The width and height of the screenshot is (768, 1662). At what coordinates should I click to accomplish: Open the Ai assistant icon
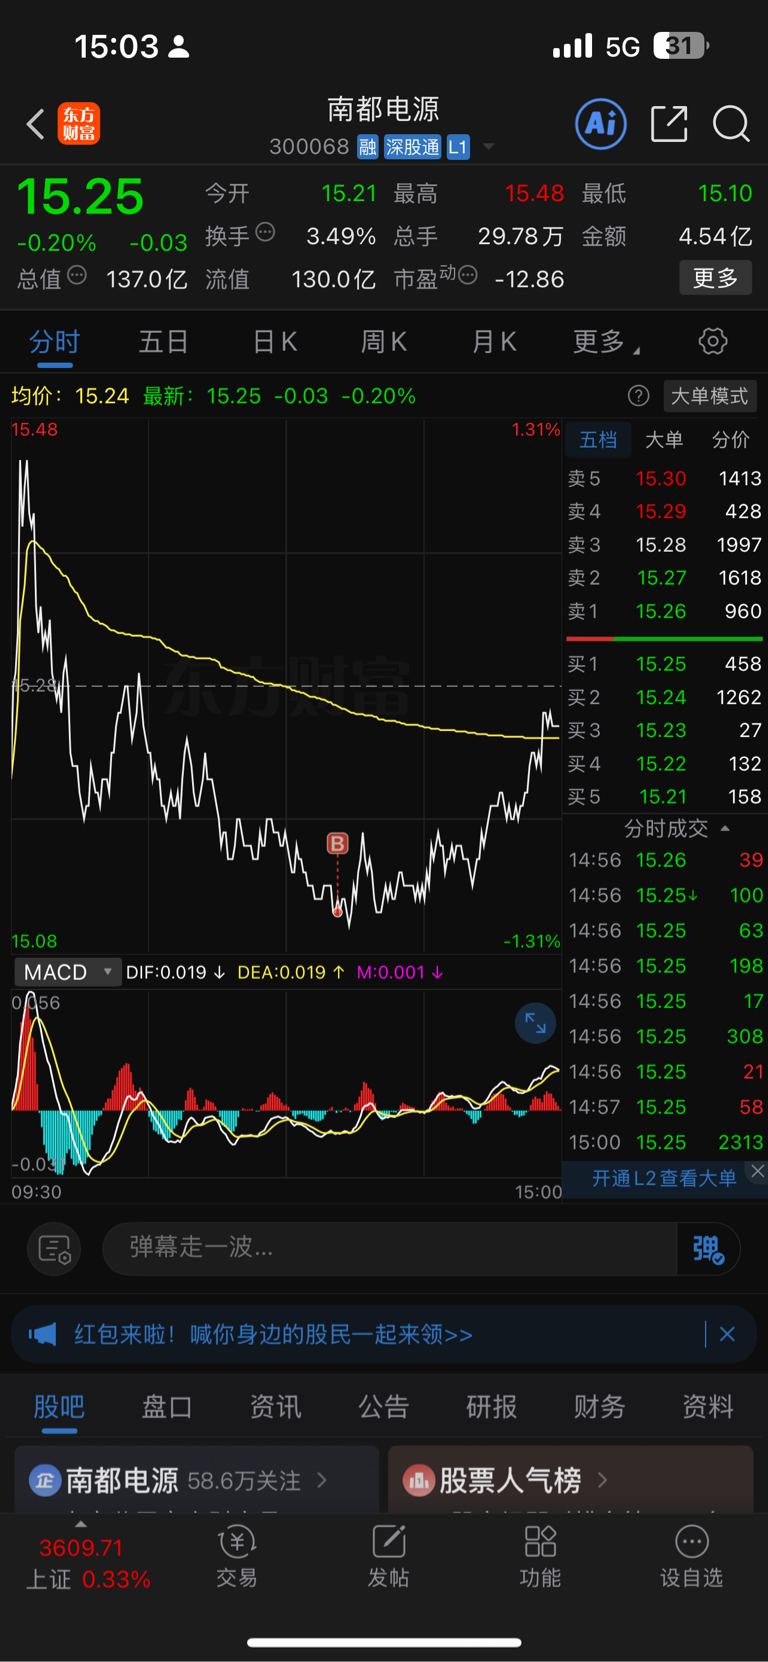[601, 124]
